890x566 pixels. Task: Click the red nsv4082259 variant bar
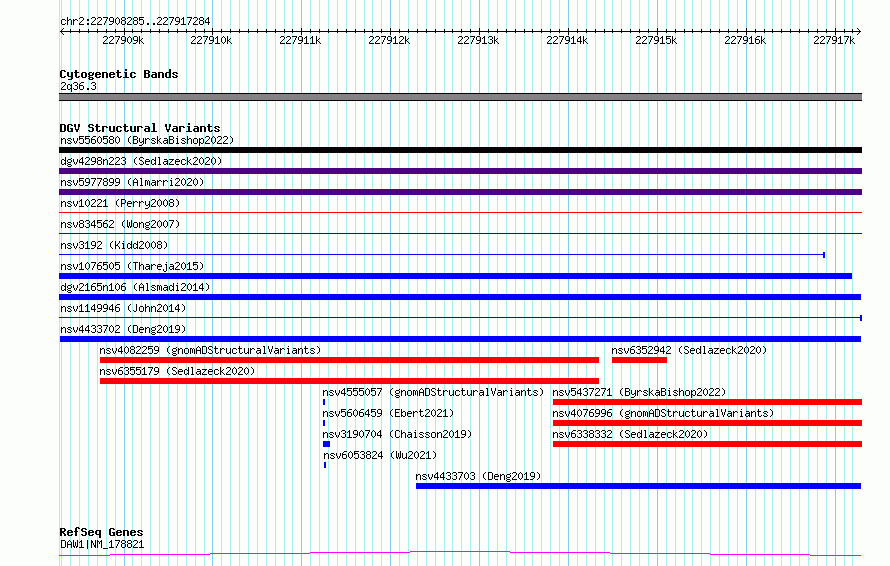(349, 360)
